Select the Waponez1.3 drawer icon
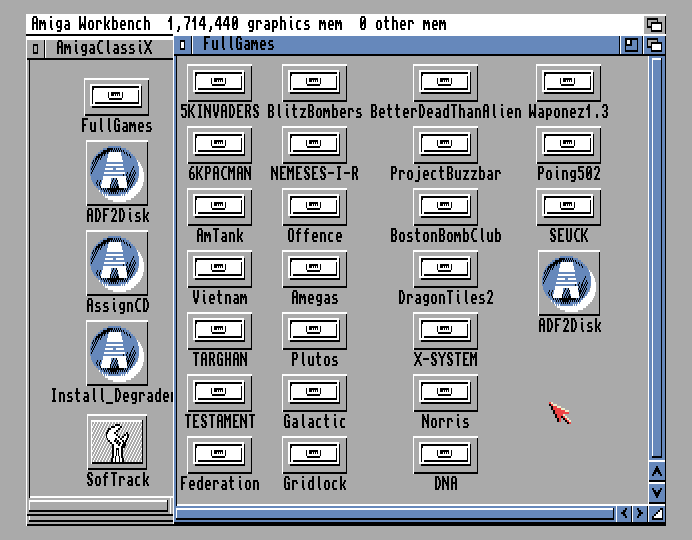 coord(568,83)
